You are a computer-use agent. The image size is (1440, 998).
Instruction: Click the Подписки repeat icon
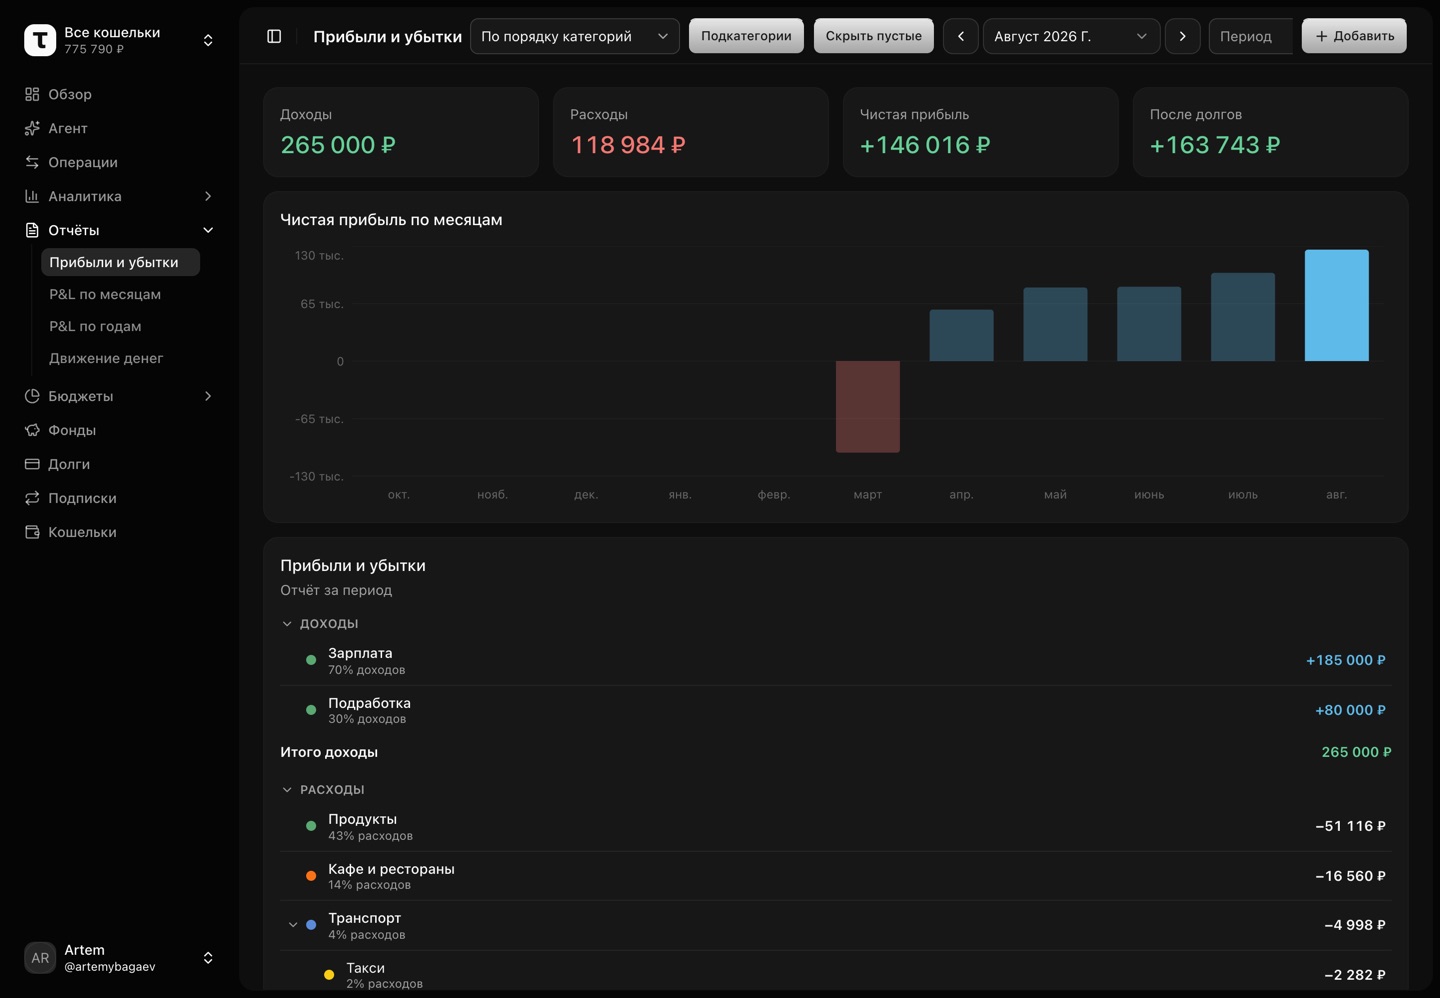point(32,498)
